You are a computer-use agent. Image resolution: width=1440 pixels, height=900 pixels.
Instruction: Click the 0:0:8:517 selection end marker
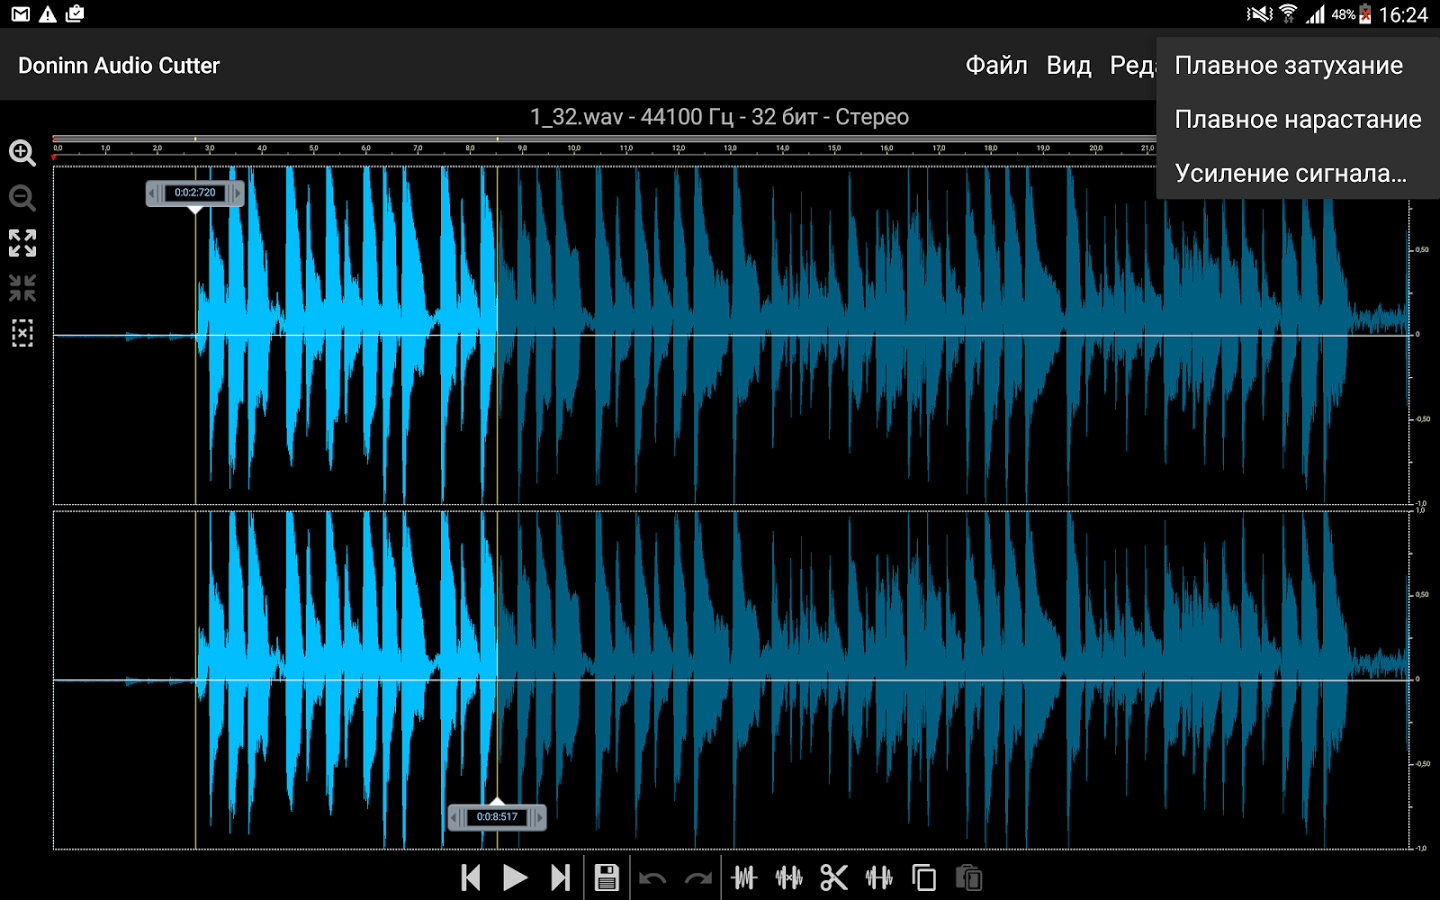[x=497, y=817]
